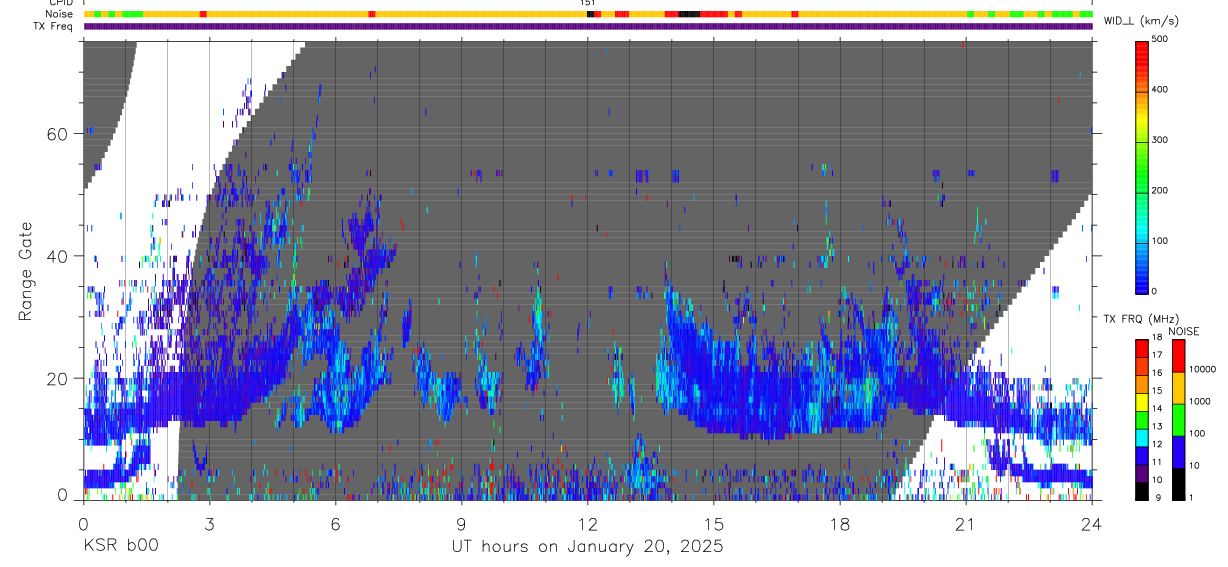Click the 'Noise' row label at top

point(60,14)
